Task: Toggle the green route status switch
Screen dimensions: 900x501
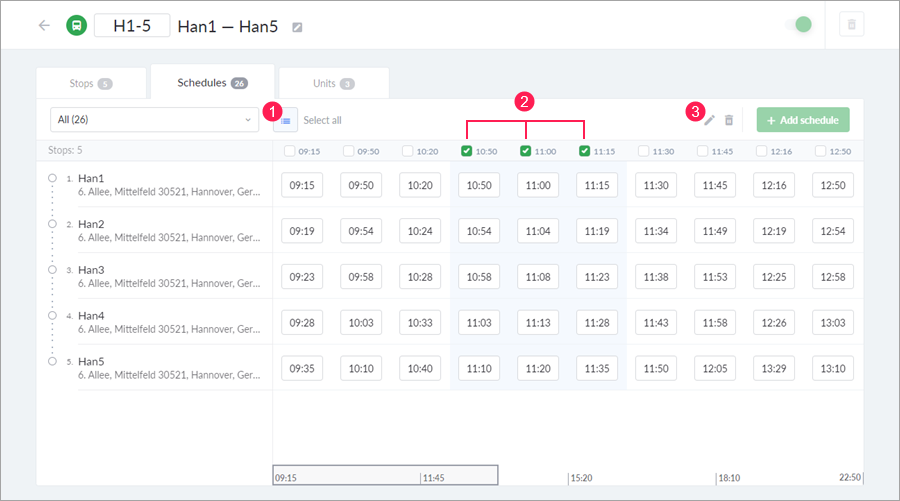Action: (802, 25)
